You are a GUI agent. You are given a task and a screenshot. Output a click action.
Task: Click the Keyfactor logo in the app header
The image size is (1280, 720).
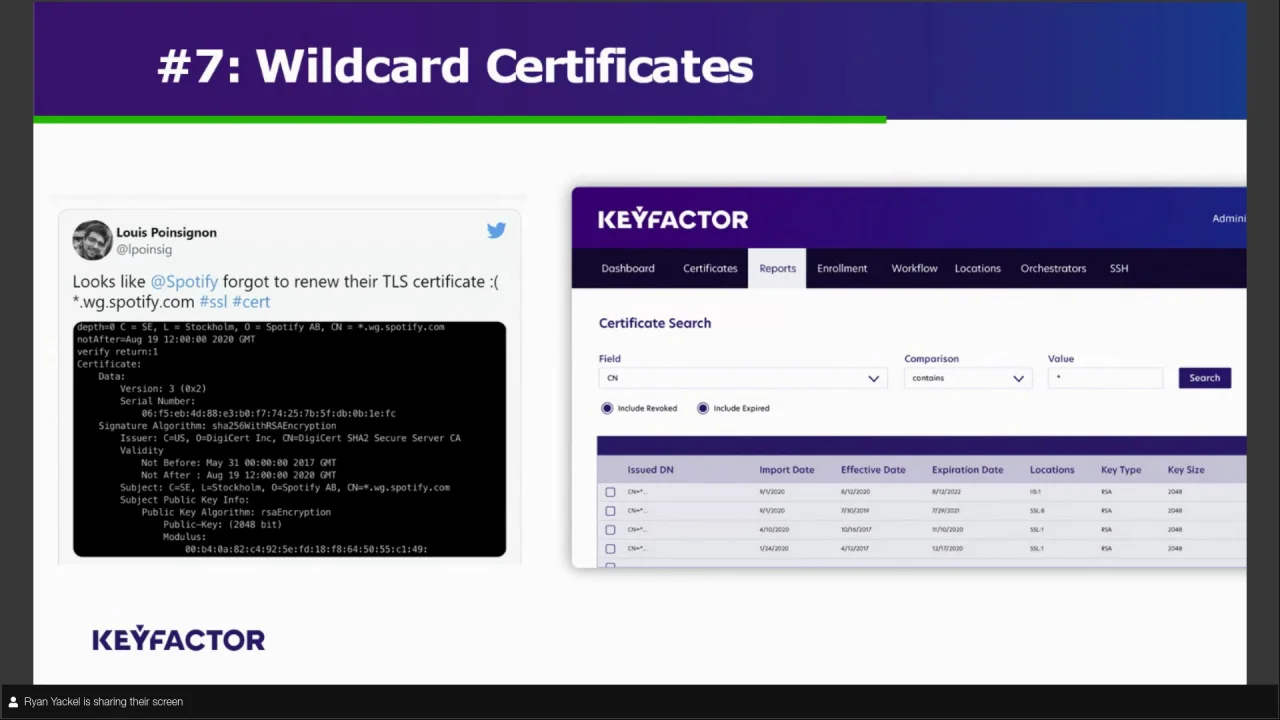(673, 219)
